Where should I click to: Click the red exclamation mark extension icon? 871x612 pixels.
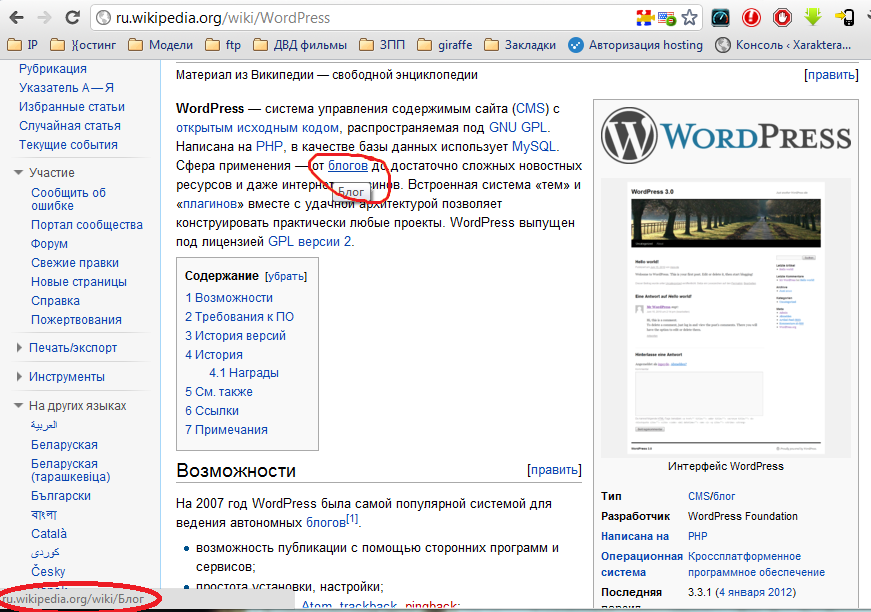751,18
